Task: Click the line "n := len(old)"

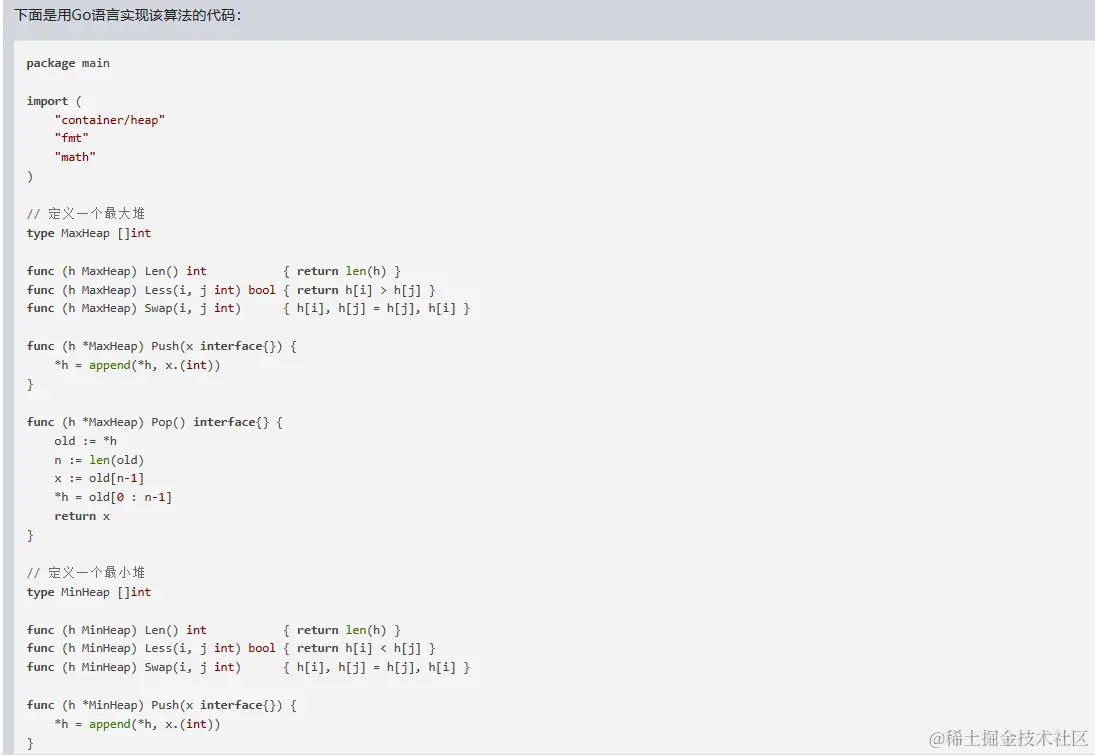Action: click(99, 460)
